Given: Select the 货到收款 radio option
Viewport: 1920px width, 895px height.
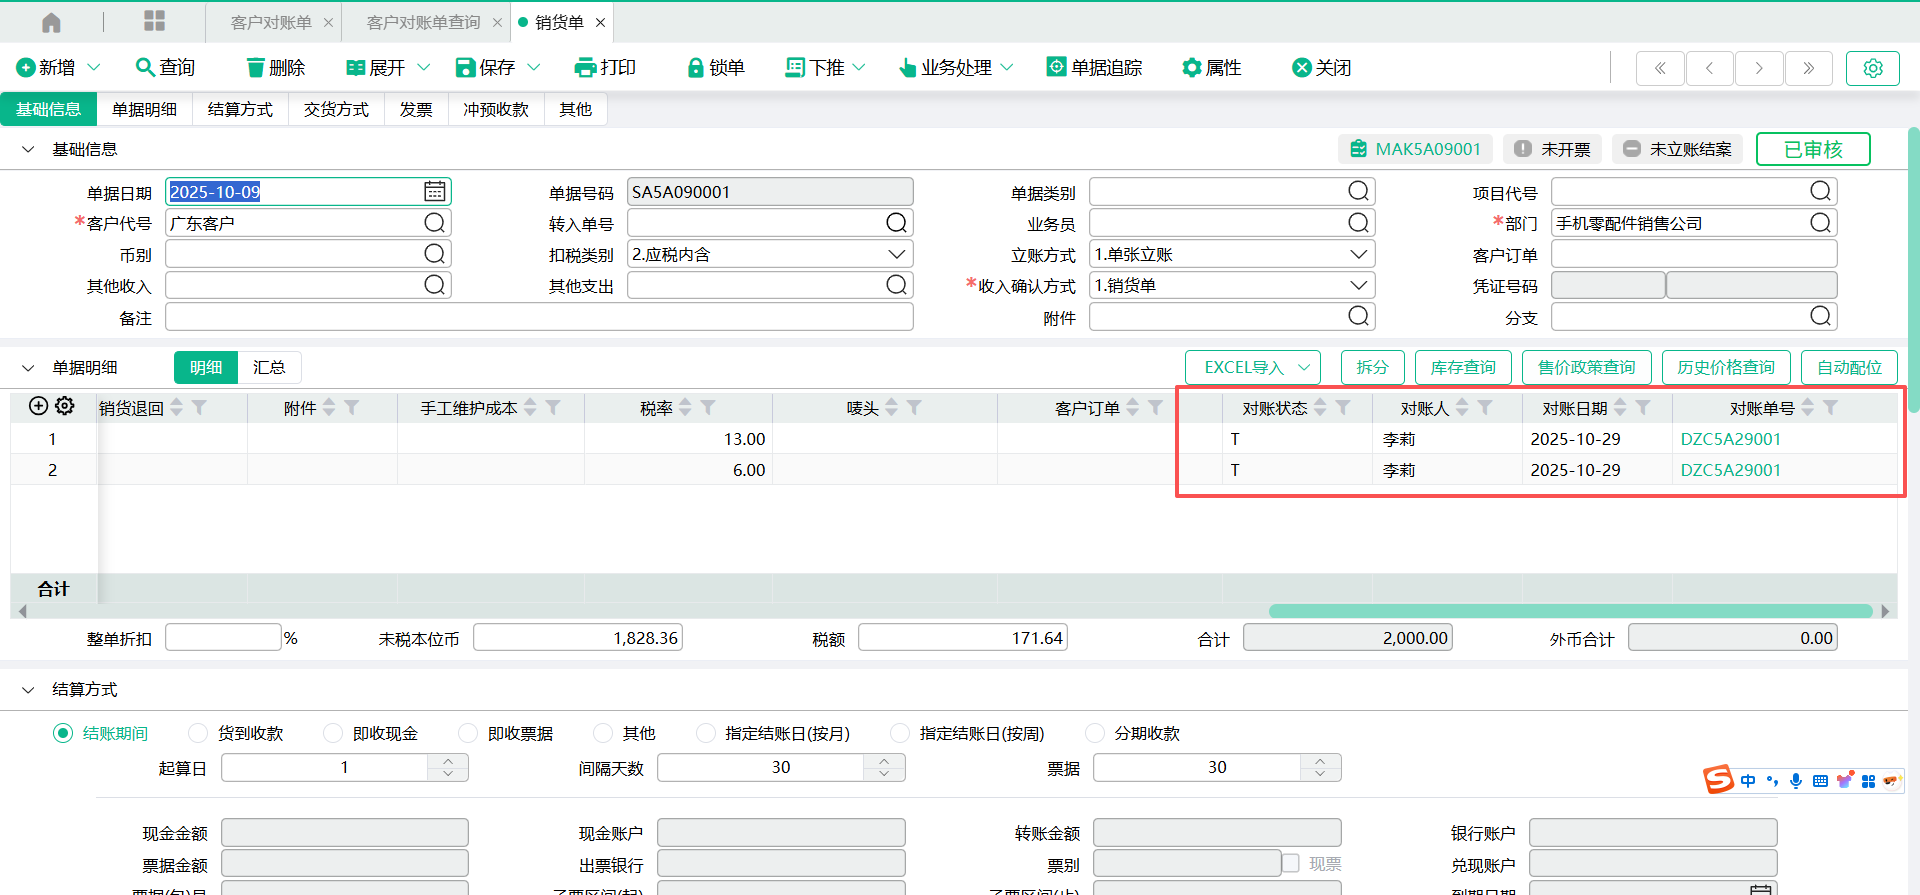Looking at the screenshot, I should 198,733.
